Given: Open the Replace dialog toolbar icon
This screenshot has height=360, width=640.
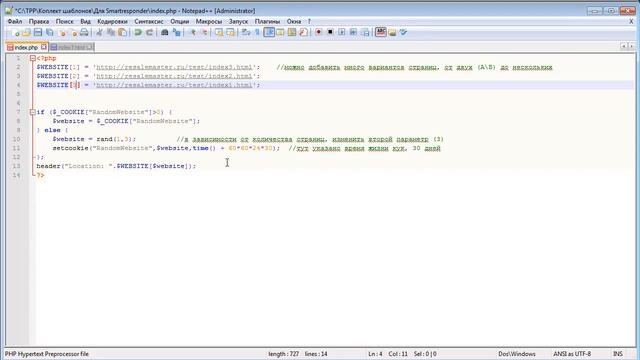Looking at the screenshot, I should pyautogui.click(x=176, y=32).
